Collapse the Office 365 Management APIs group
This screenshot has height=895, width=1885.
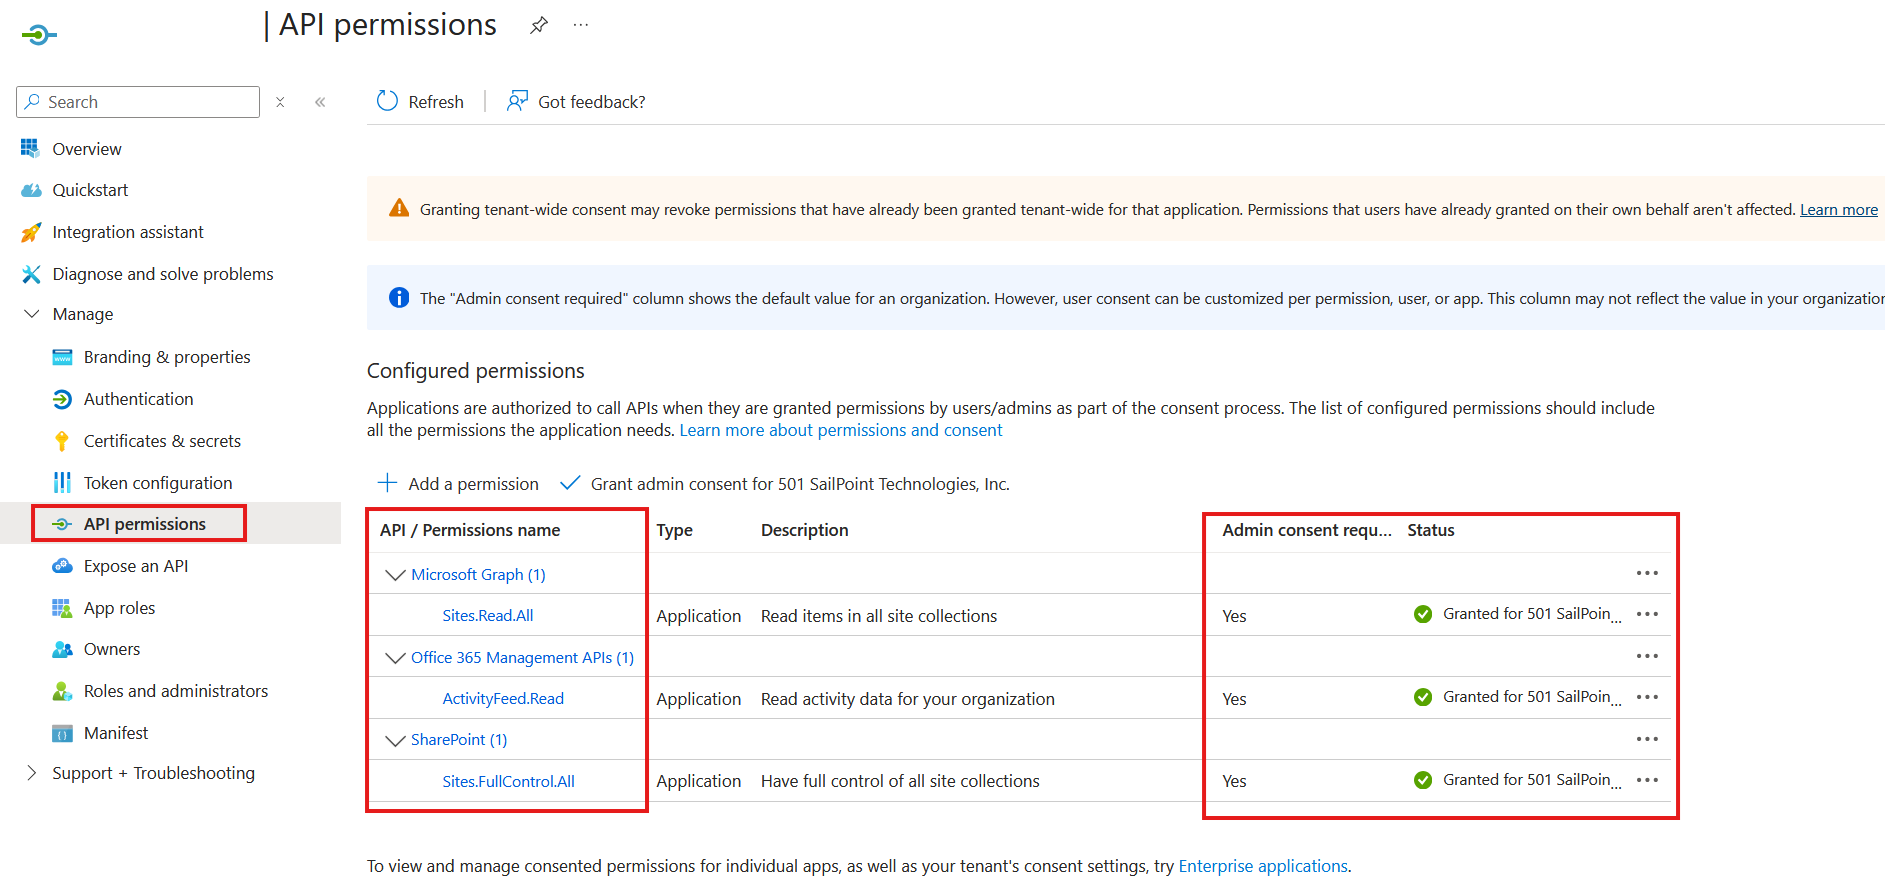point(395,658)
